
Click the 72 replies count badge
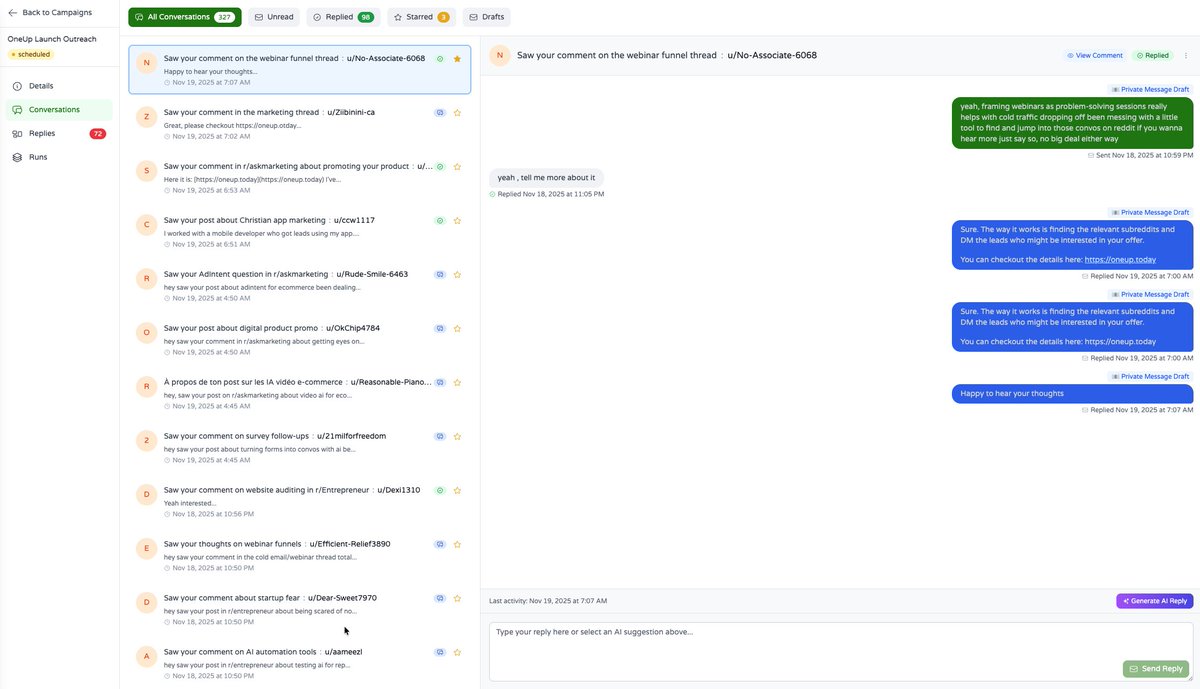[98, 134]
